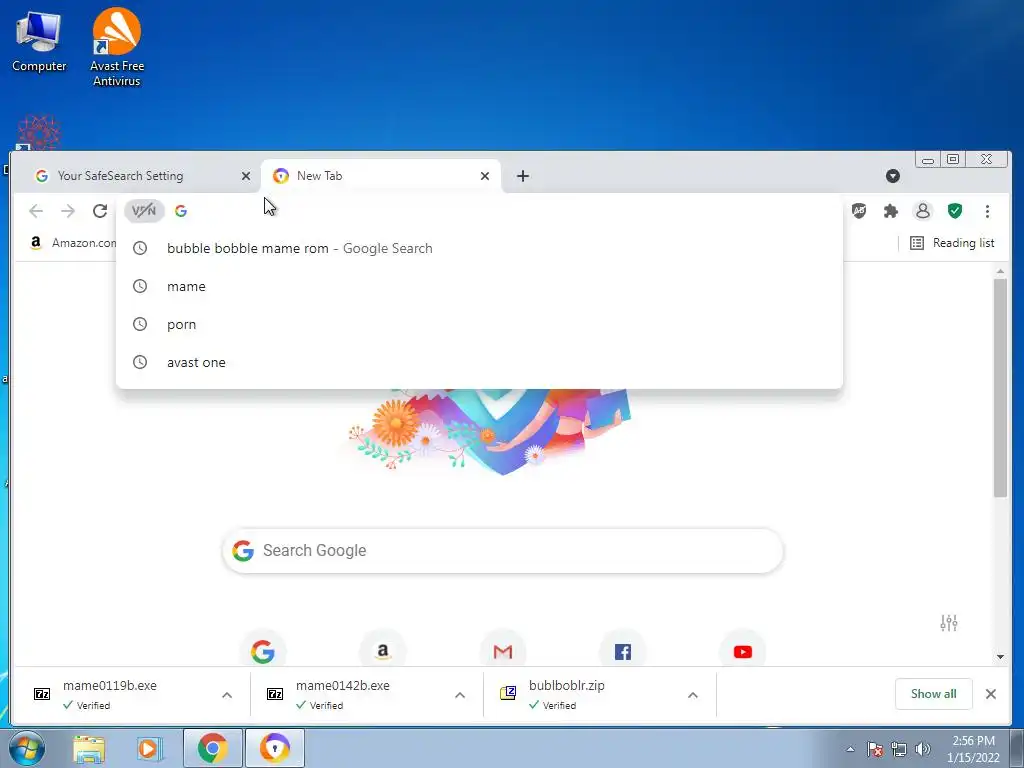1024x768 pixels.
Task: Click the green Avast security shield icon
Action: (955, 211)
